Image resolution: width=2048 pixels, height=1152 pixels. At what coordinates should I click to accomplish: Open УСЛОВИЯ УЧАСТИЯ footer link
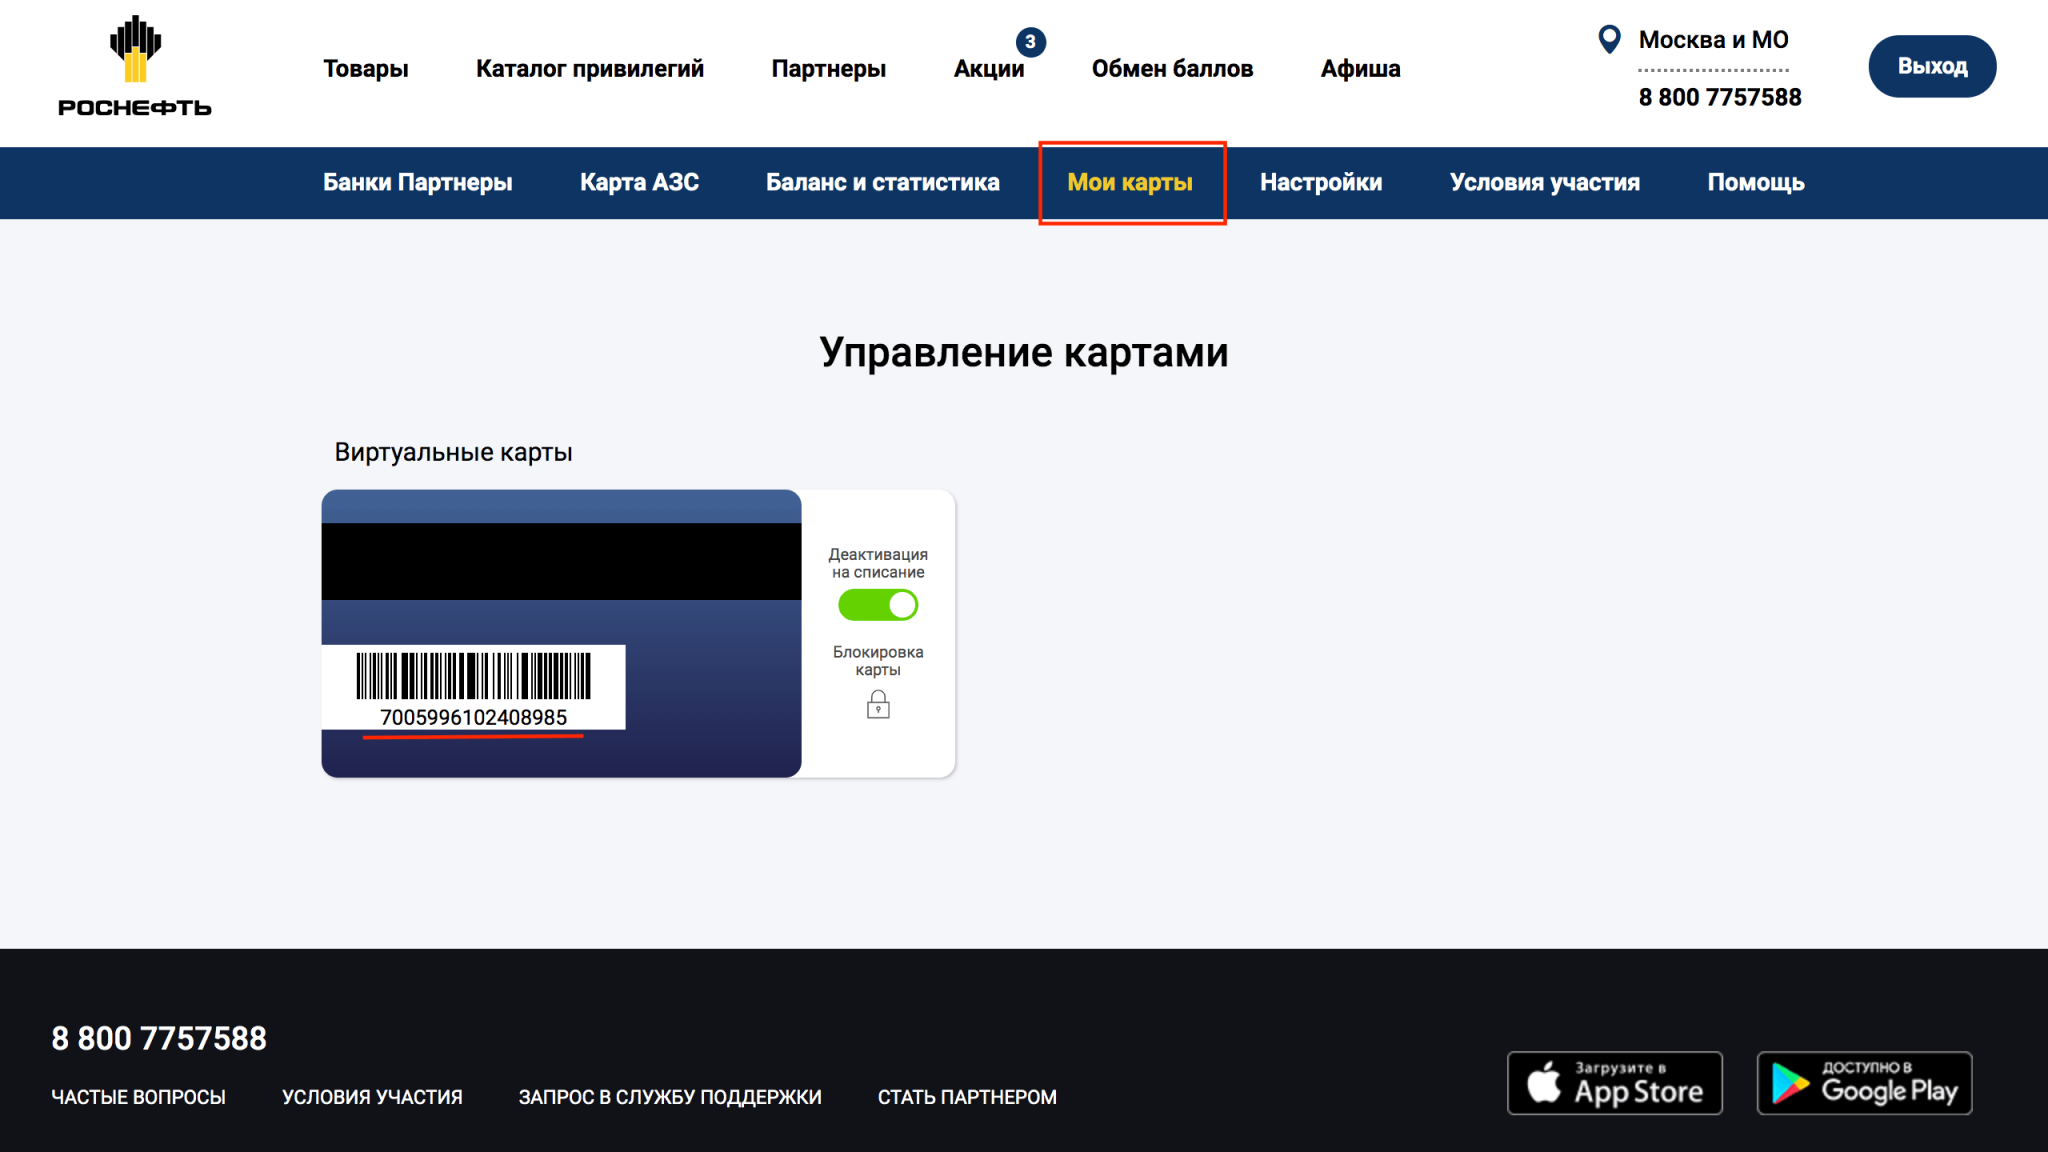[x=372, y=1097]
